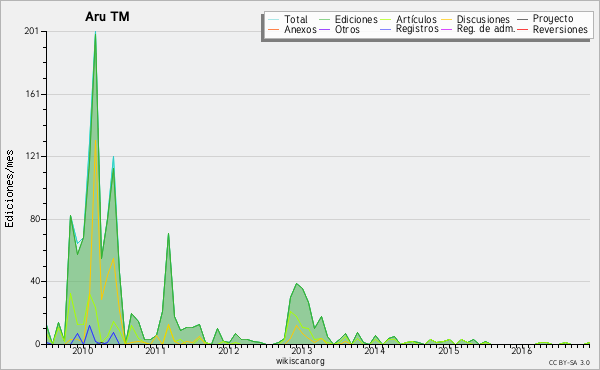
Task: Click the 2013 peak near 38 edits
Action: [297, 284]
